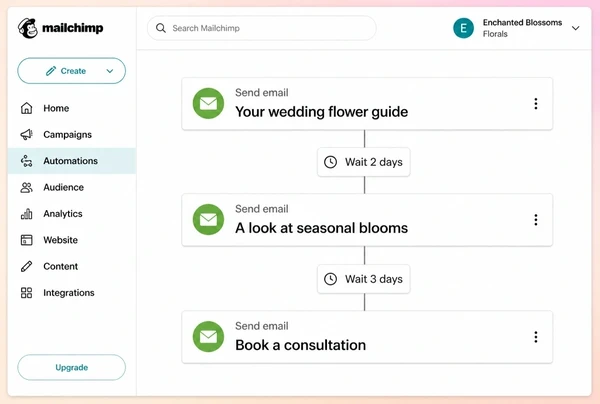Click the Florals account subtitle
The height and width of the screenshot is (404, 600).
[x=495, y=34]
